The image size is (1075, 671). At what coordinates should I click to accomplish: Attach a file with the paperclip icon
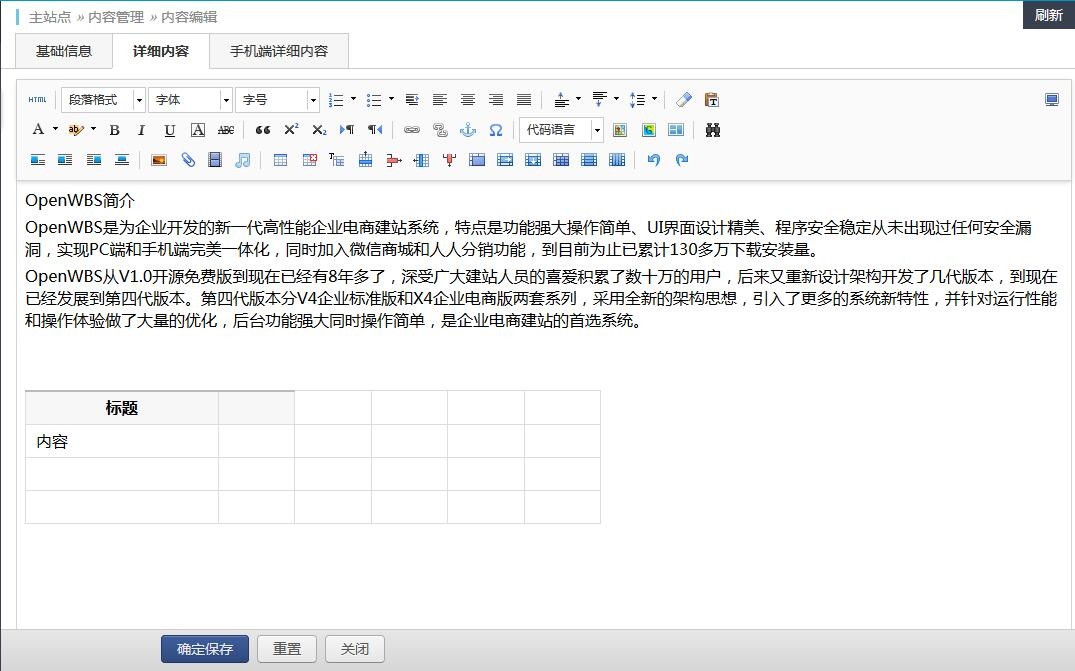pos(188,160)
